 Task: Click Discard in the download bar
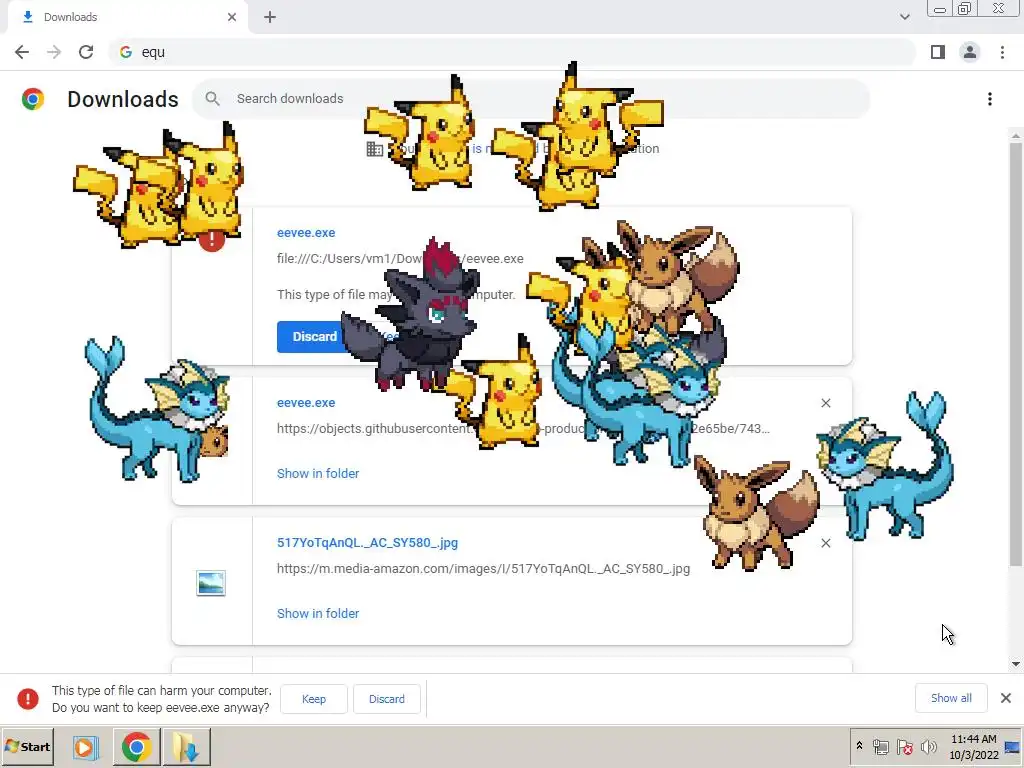point(387,699)
